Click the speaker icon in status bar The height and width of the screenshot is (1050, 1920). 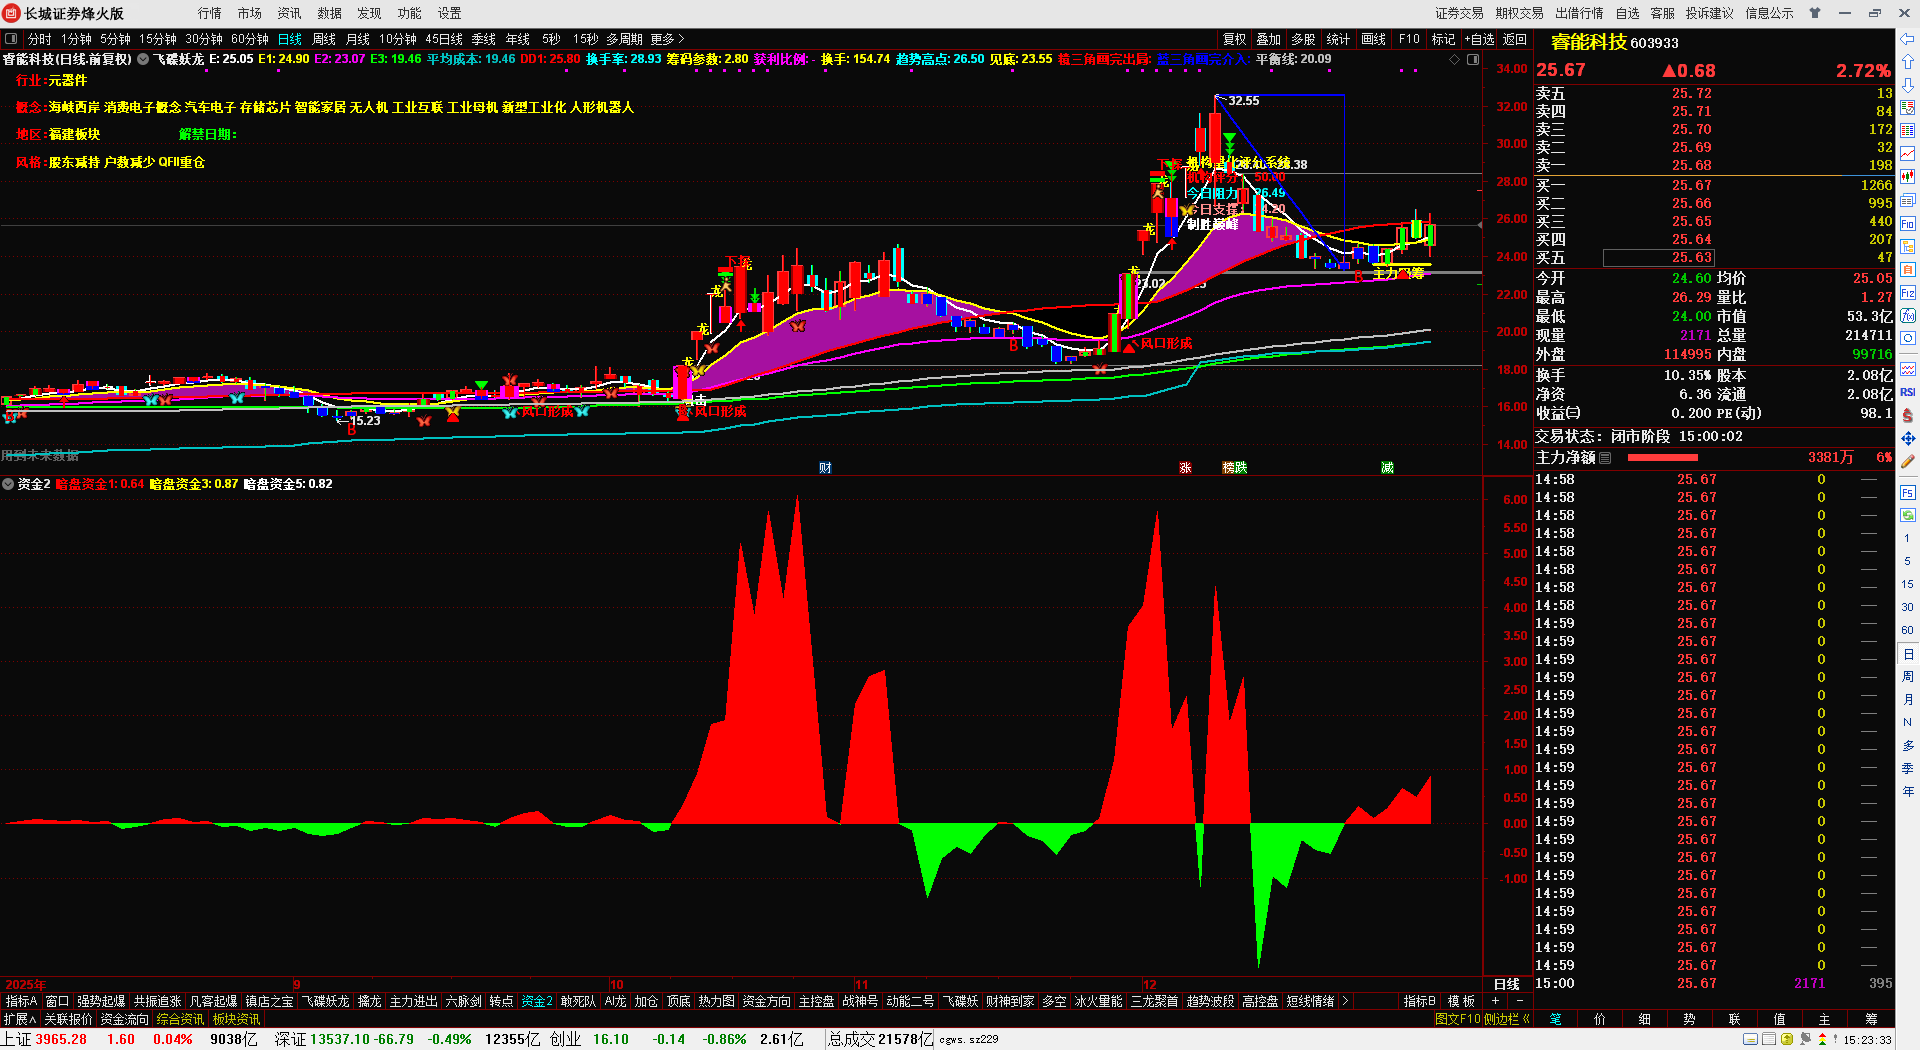tap(1806, 1039)
